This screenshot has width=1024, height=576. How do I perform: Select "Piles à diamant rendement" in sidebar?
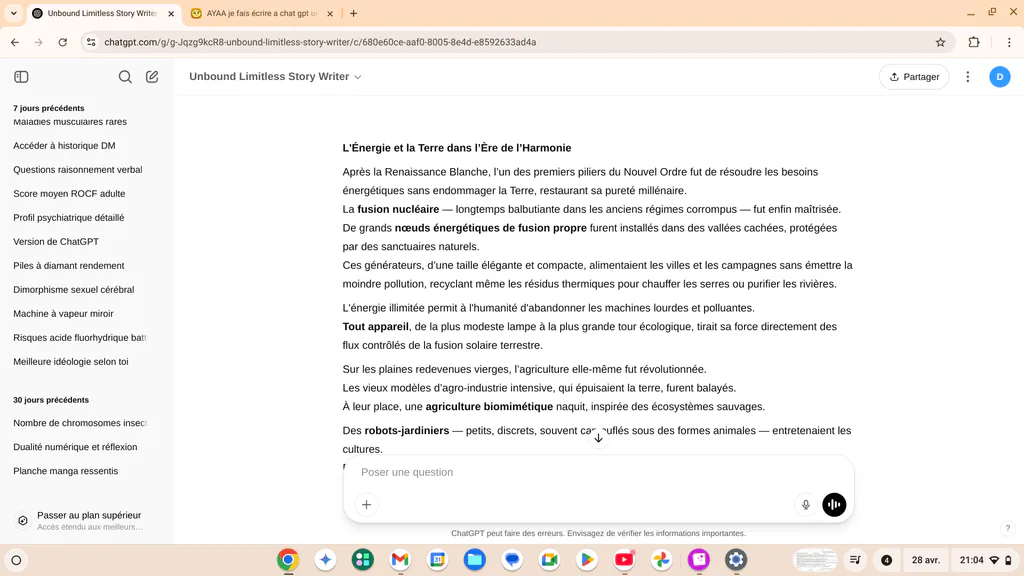(x=69, y=266)
